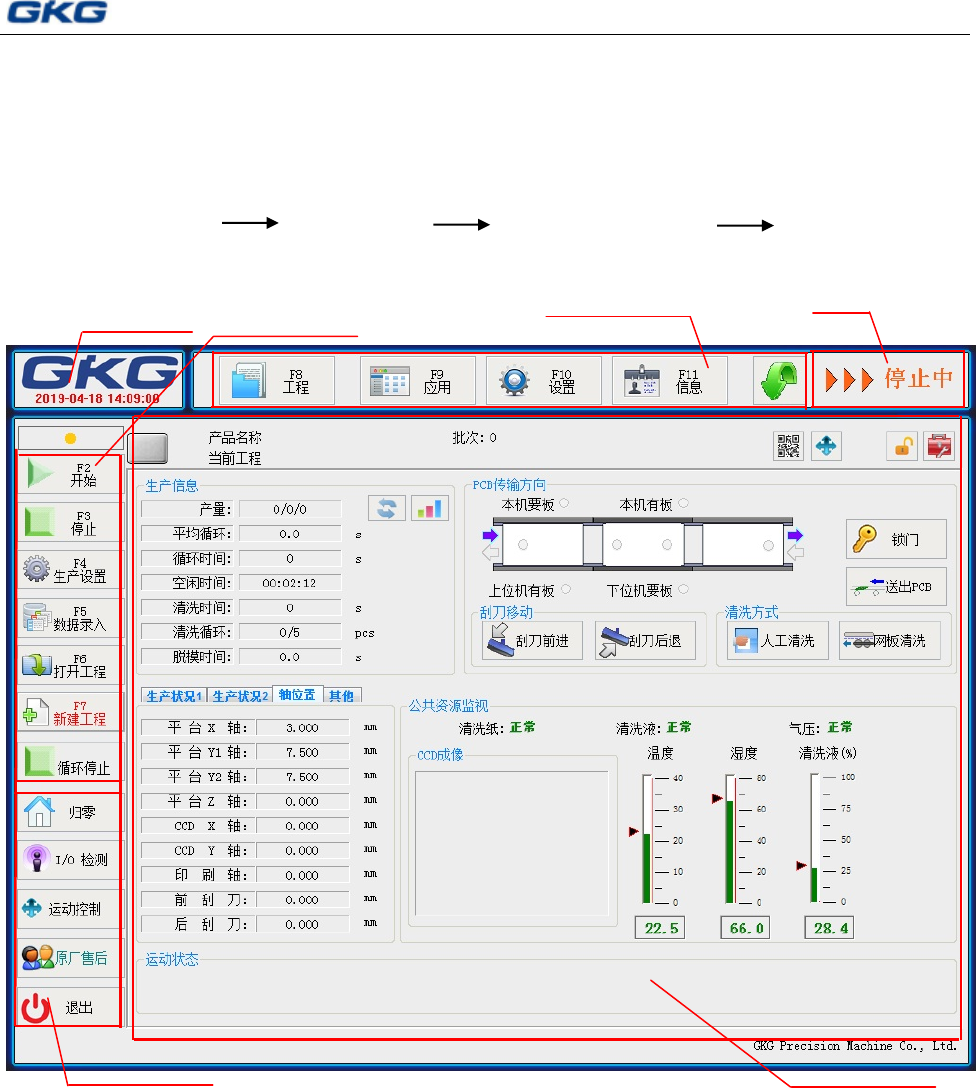Click the 湿度 gauge bar
The height and width of the screenshot is (1088, 976).
[x=730, y=839]
